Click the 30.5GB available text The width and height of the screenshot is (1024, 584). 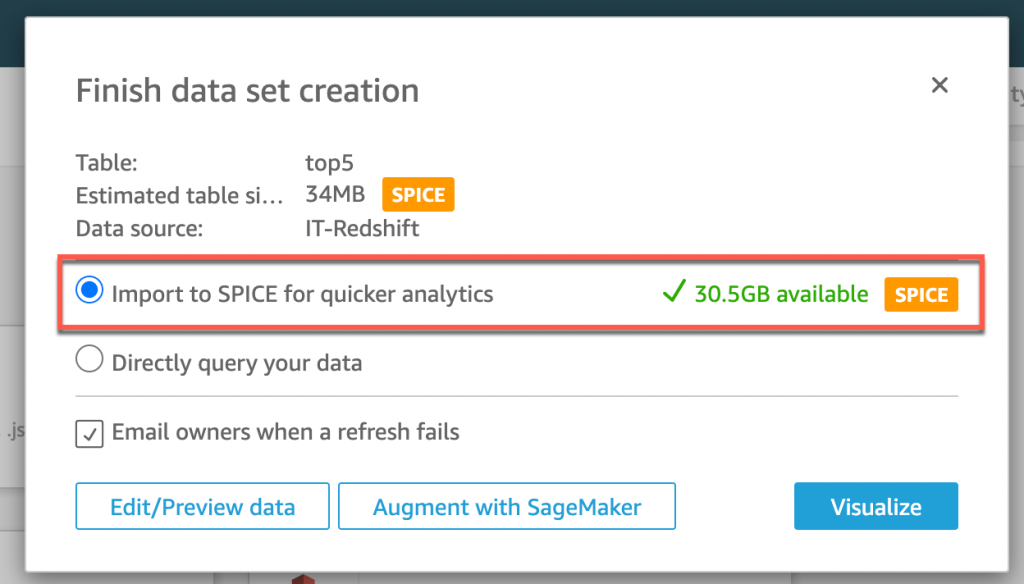point(783,295)
